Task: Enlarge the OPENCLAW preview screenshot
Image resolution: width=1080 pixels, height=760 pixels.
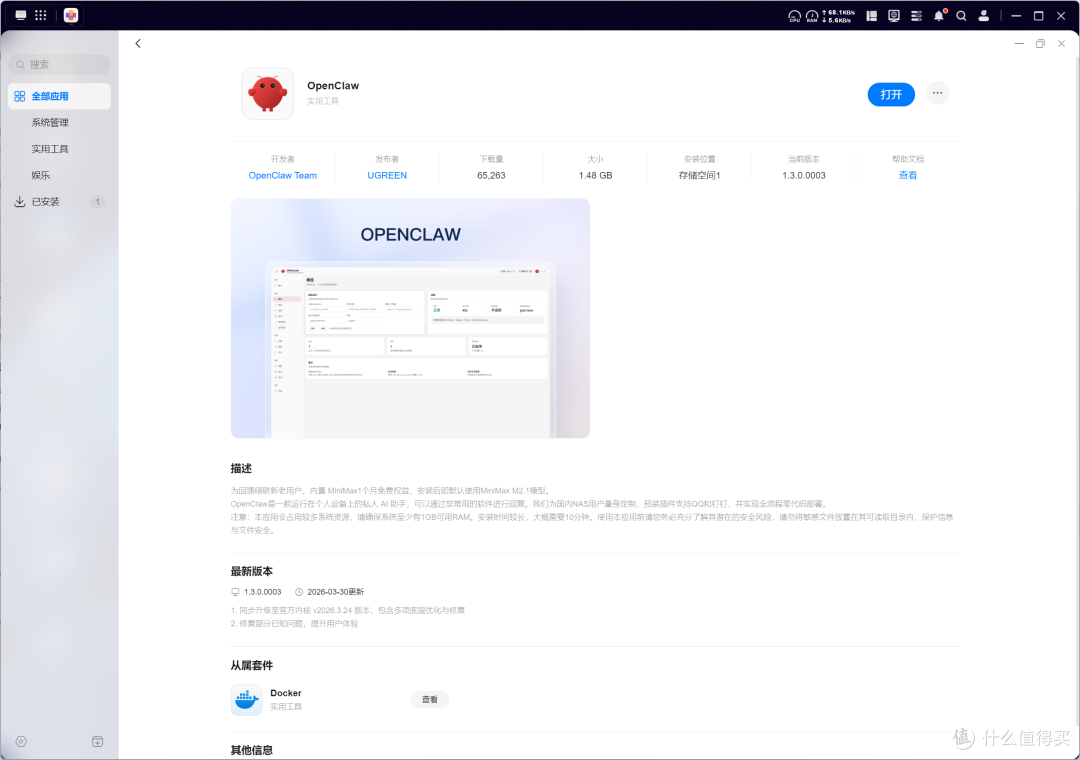Action: point(411,318)
